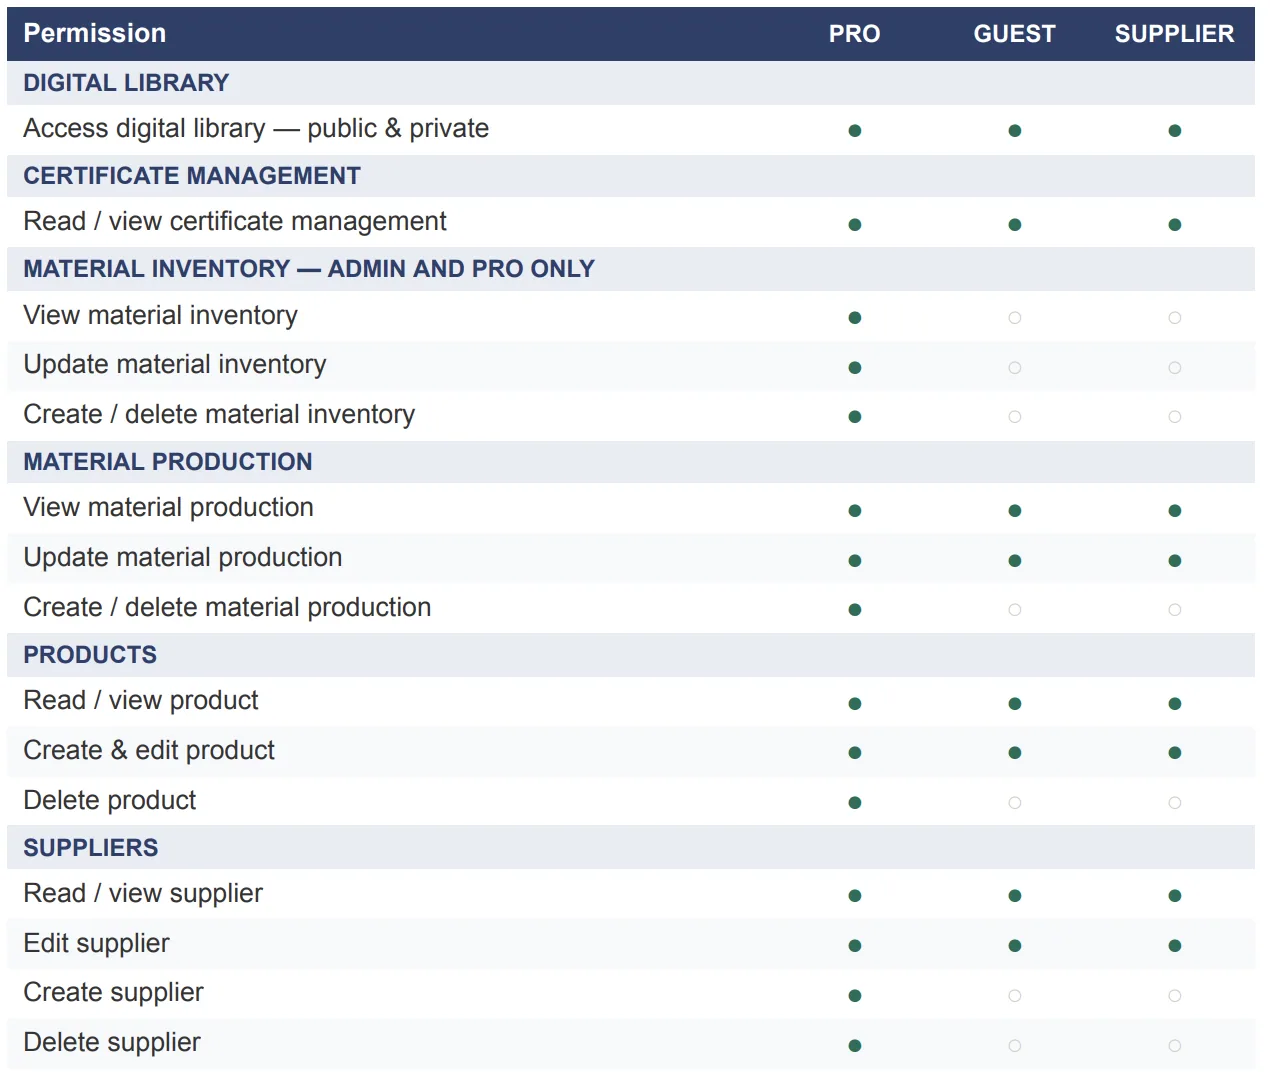This screenshot has width=1272, height=1080.
Task: Click the "Edit supplier" row label
Action: 97,944
